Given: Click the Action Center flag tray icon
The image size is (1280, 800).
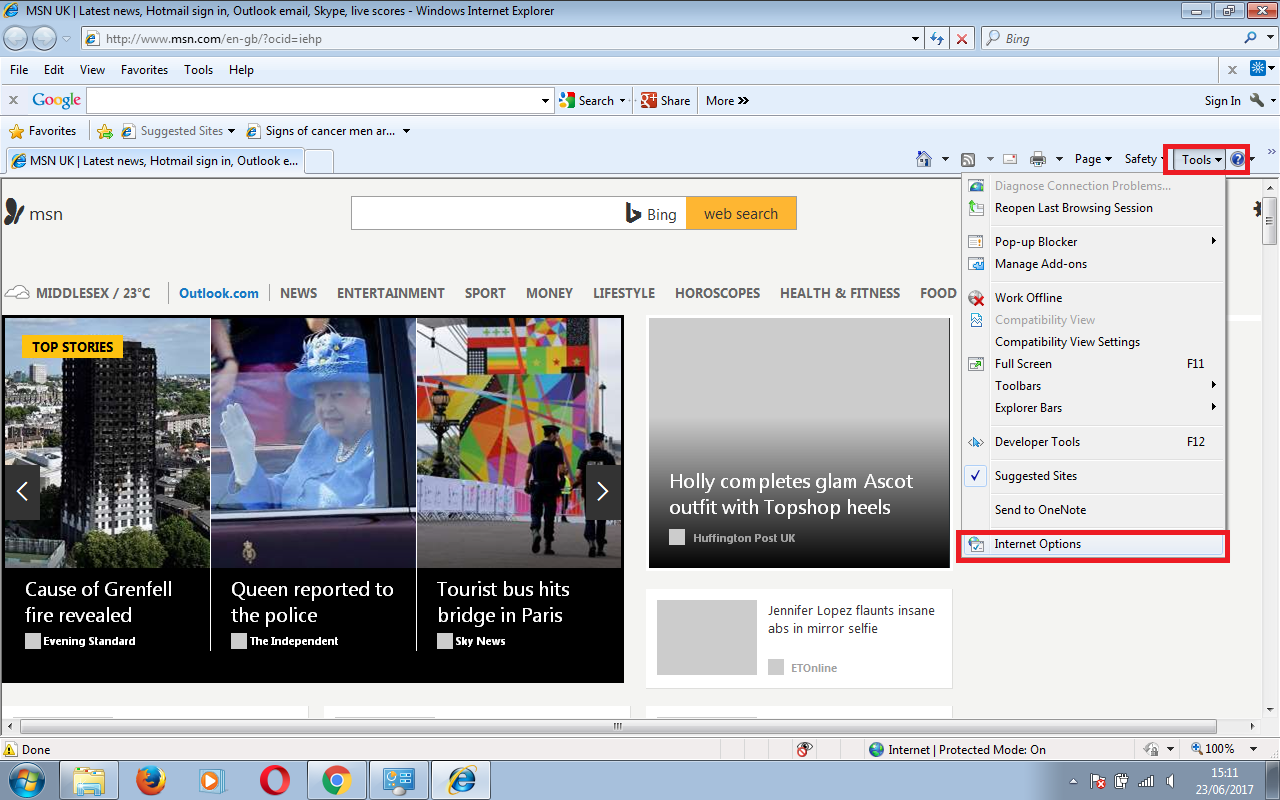Looking at the screenshot, I should pyautogui.click(x=1098, y=781).
